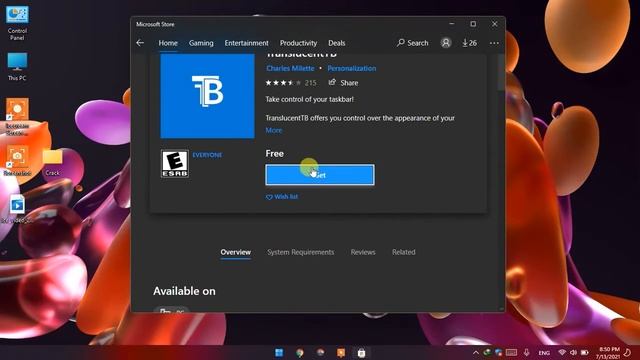Open the Store search
Viewport: 640px width, 360px height.
point(413,43)
